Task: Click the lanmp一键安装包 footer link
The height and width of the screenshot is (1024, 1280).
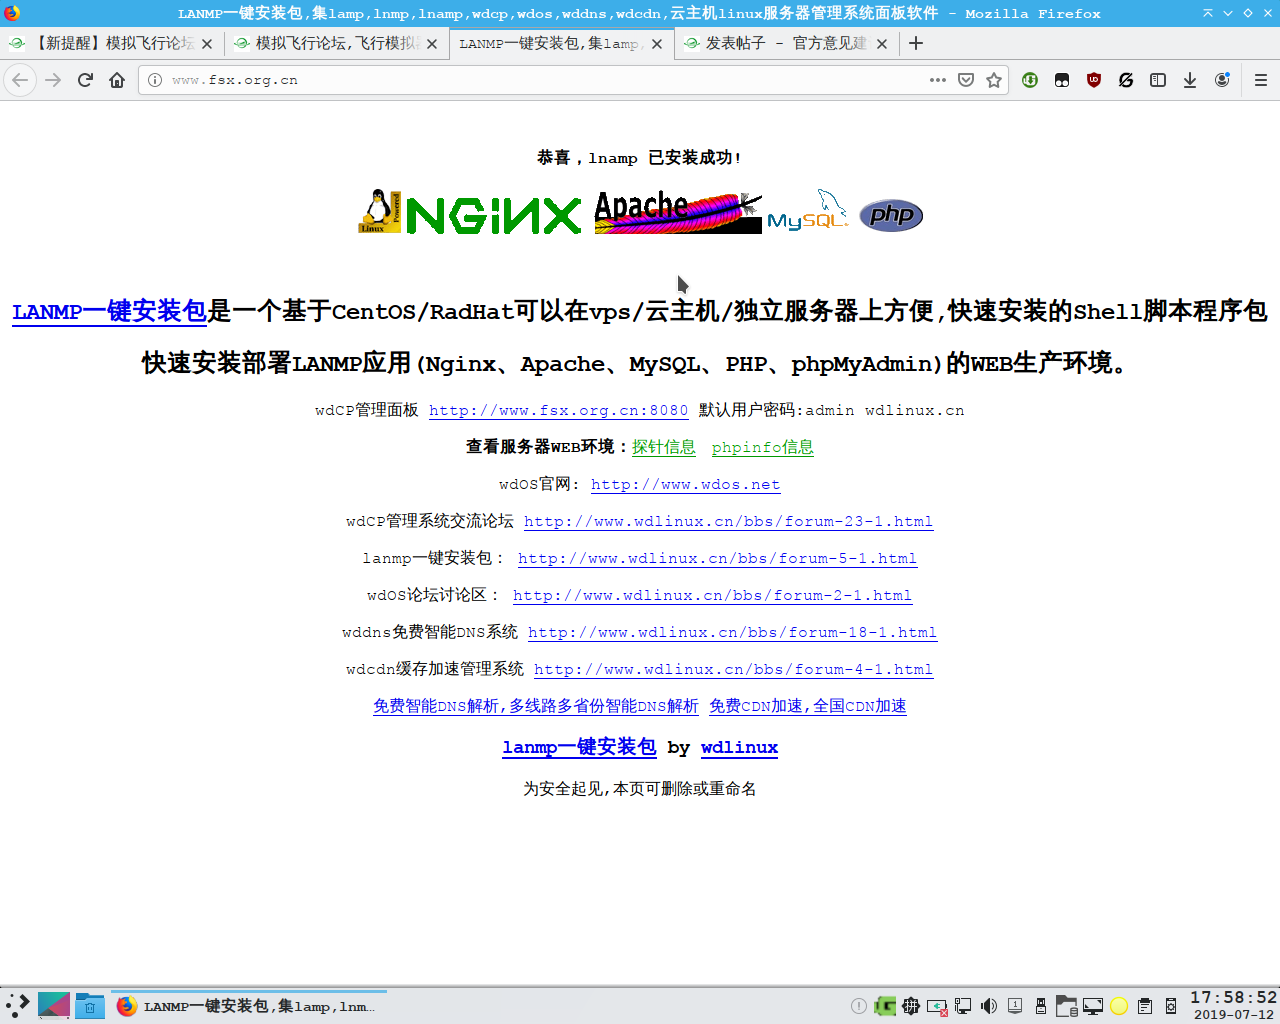Action: (579, 747)
